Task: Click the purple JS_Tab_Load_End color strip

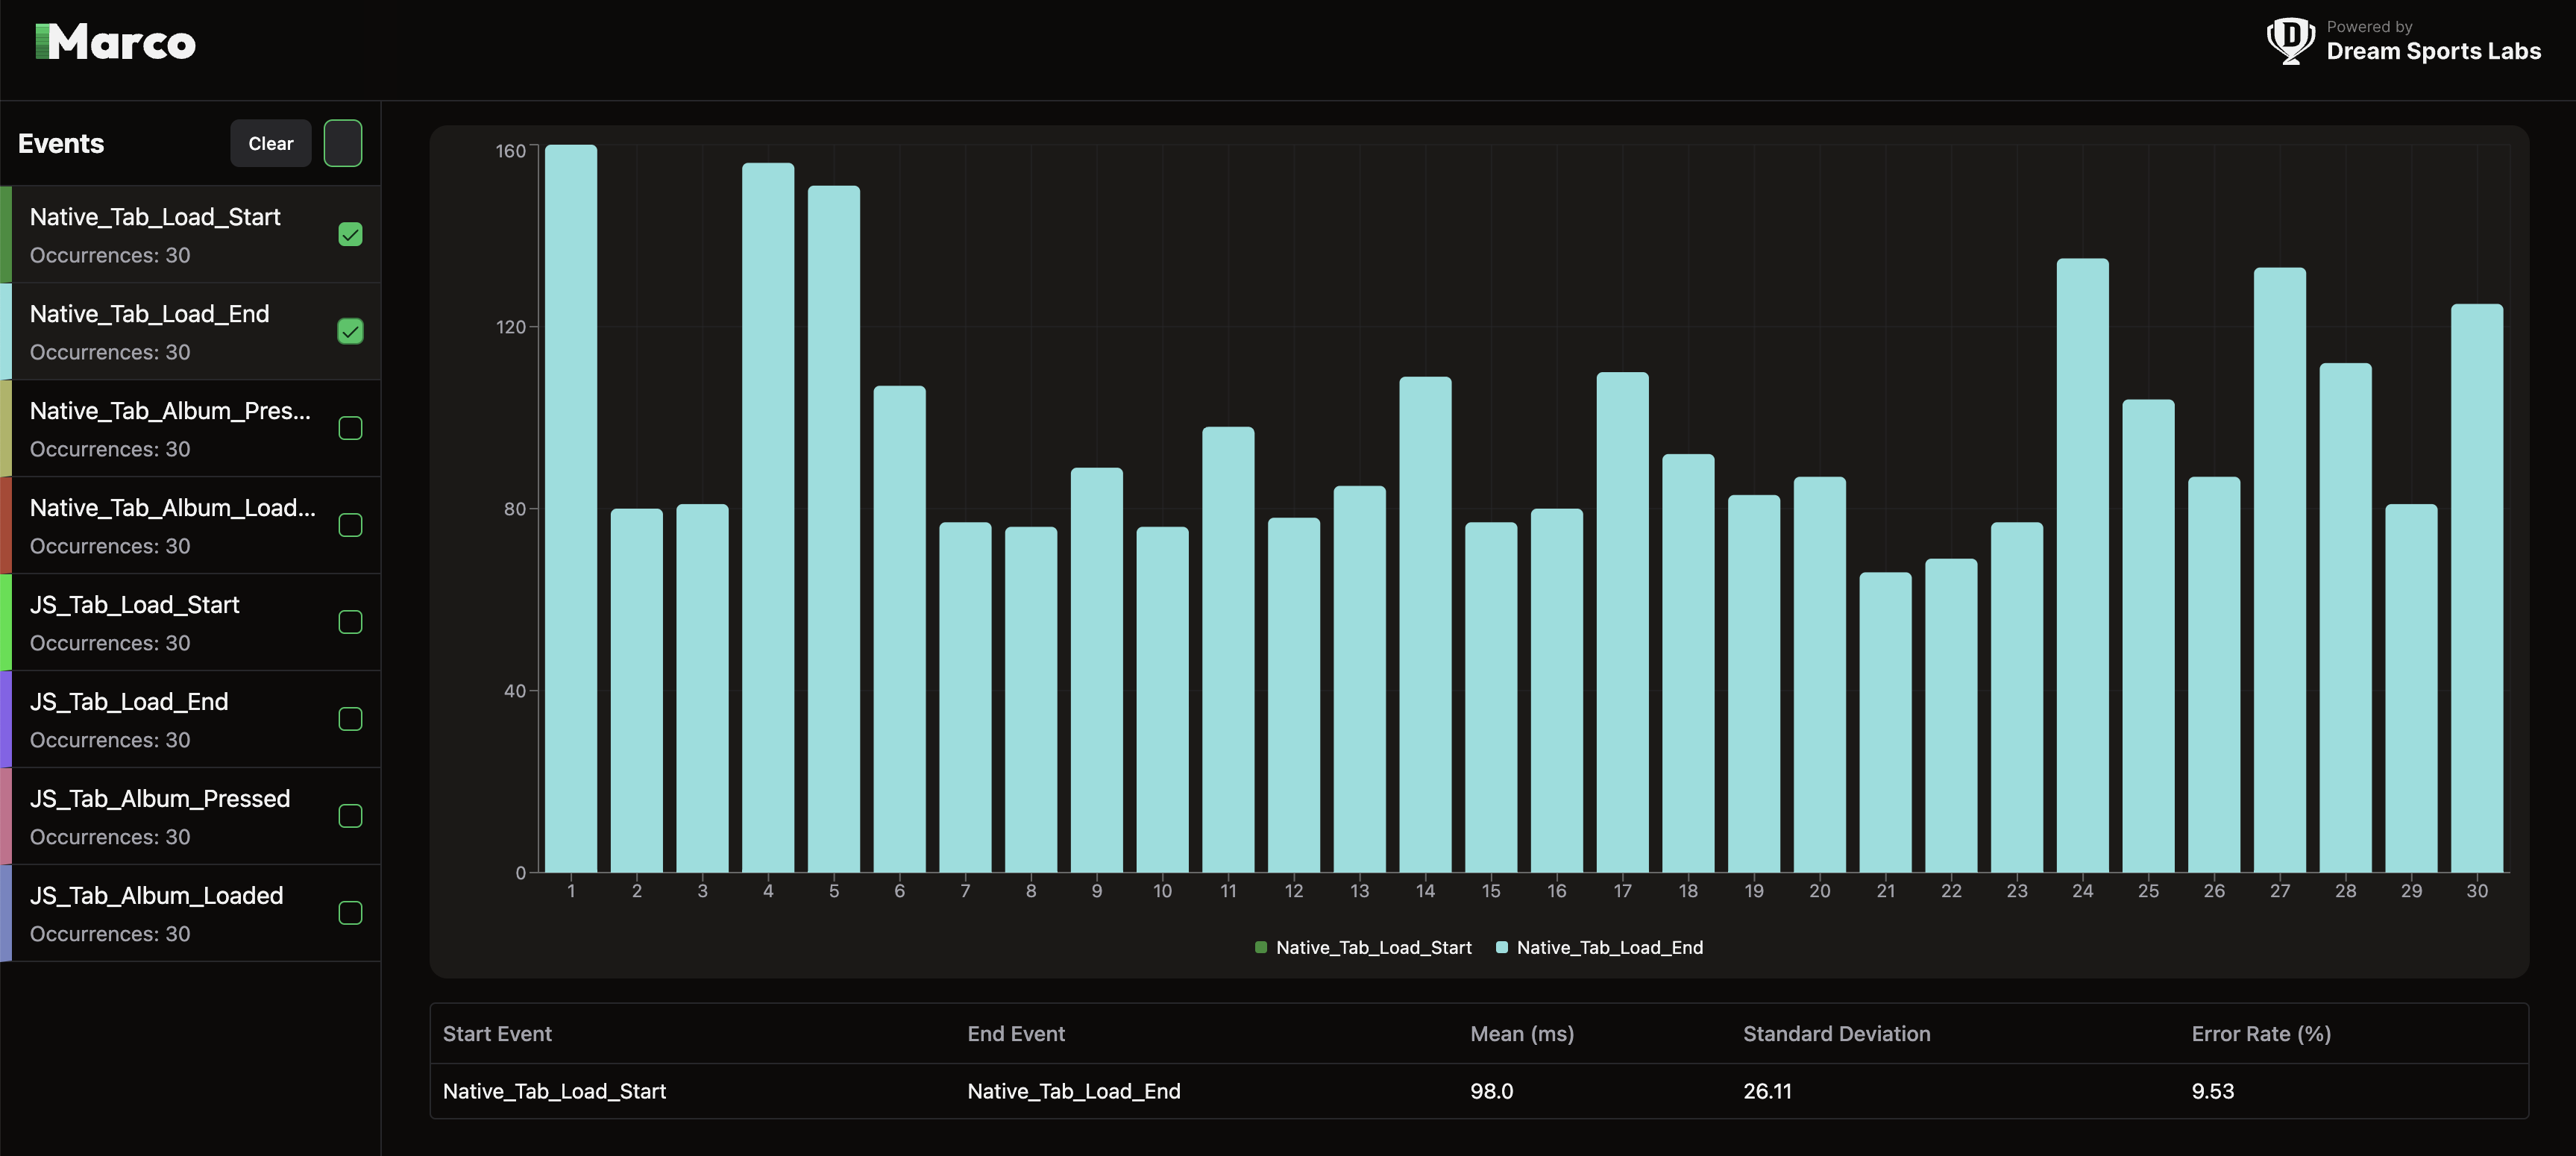Action: click(x=6, y=719)
